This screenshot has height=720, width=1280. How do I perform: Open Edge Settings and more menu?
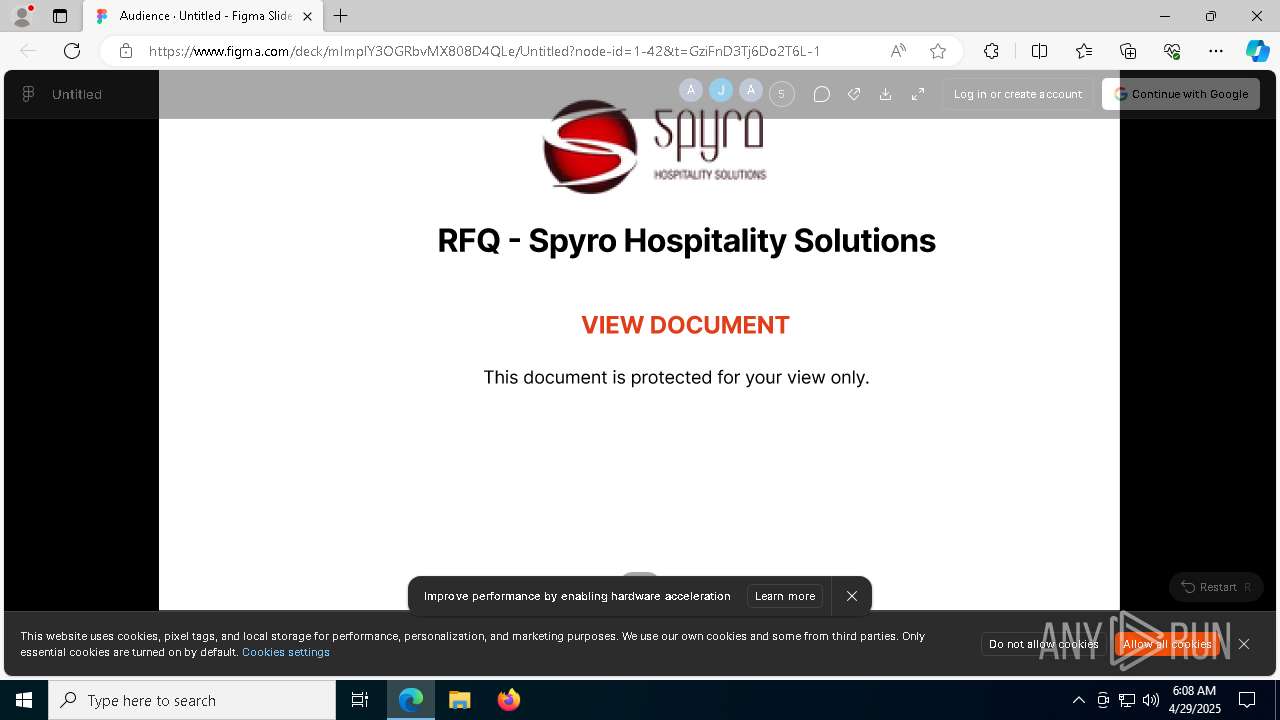(x=1216, y=51)
